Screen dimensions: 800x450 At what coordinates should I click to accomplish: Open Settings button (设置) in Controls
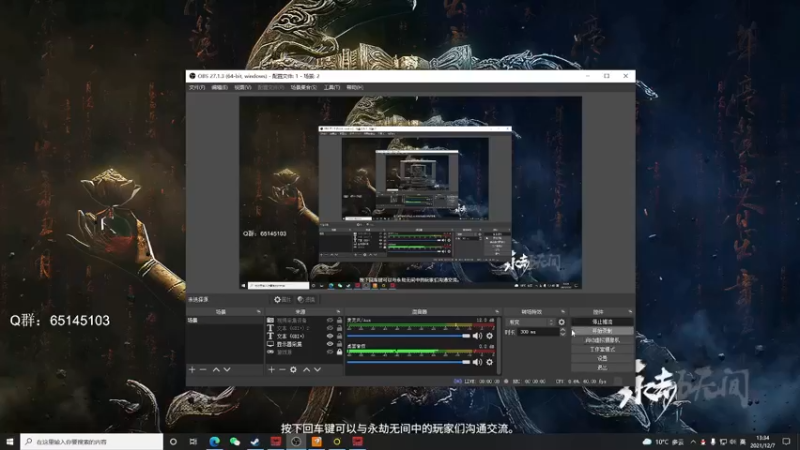[602, 358]
